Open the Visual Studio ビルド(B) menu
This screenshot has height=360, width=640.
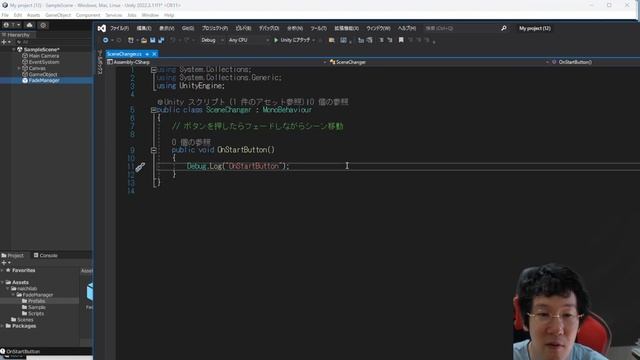click(x=243, y=28)
